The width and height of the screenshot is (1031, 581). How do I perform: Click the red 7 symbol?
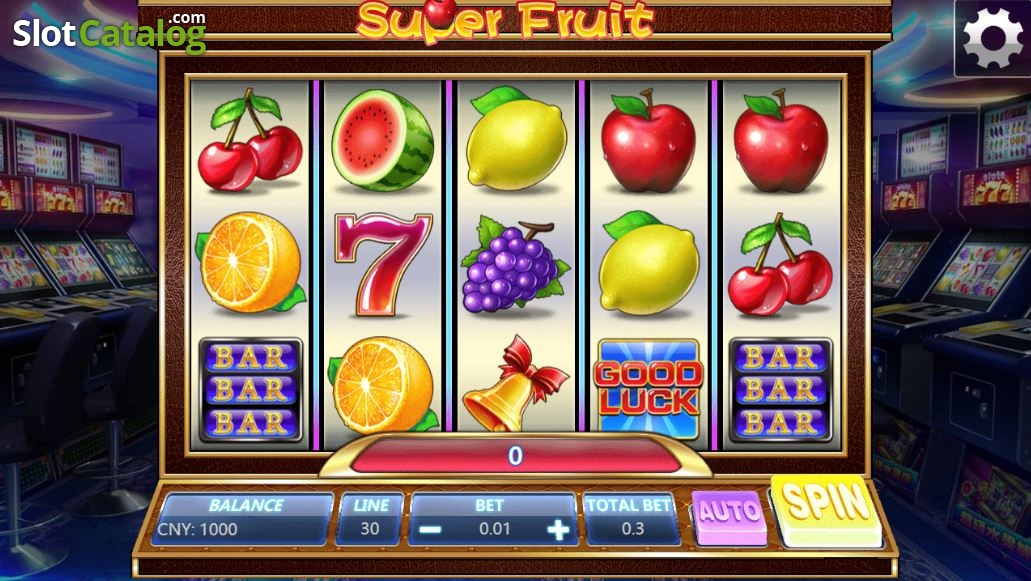383,264
